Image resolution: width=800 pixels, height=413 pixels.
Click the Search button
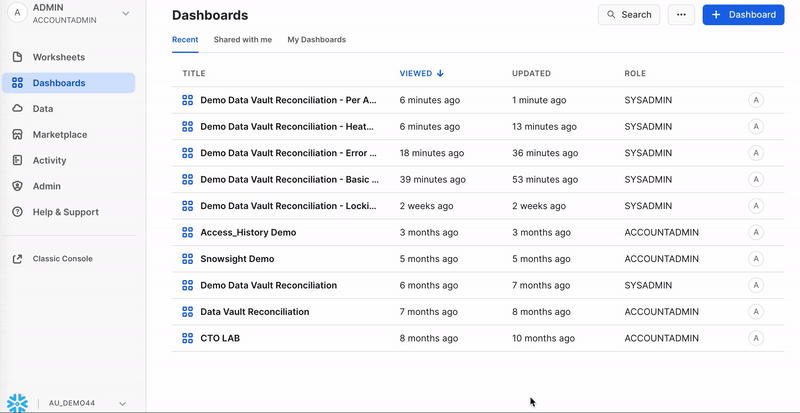(x=628, y=15)
